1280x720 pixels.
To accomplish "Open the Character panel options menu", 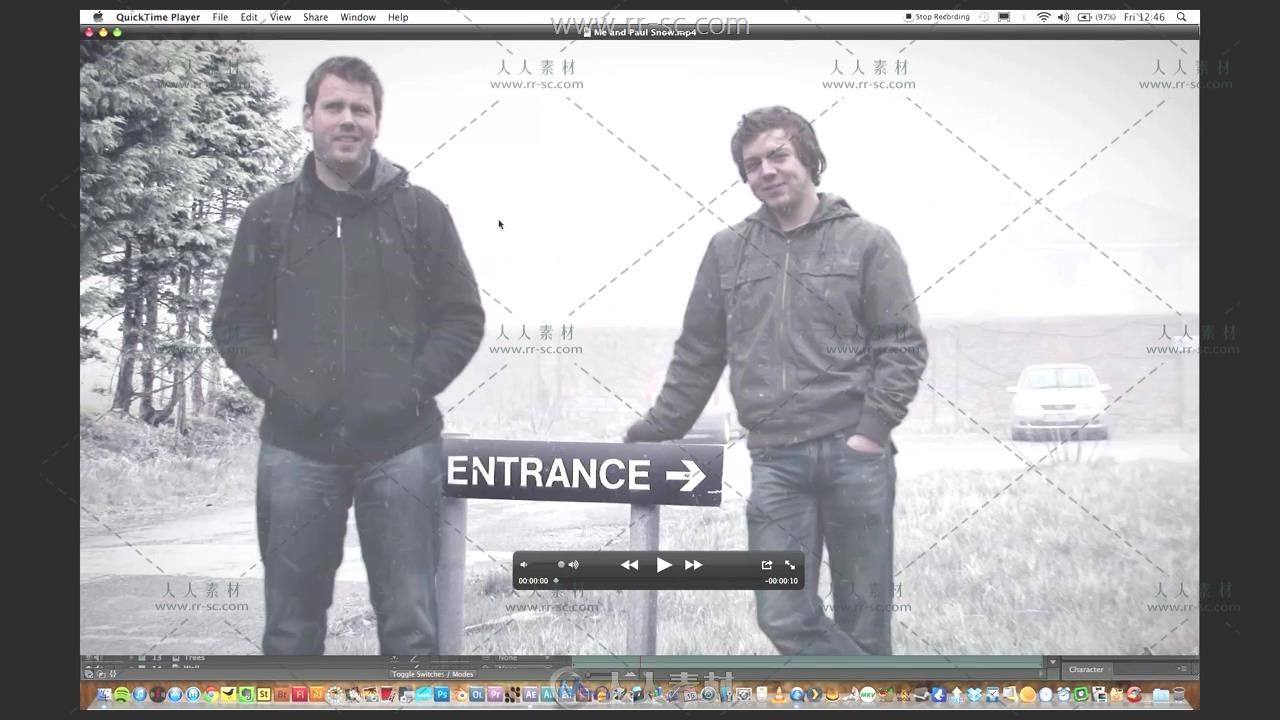I will (1182, 669).
